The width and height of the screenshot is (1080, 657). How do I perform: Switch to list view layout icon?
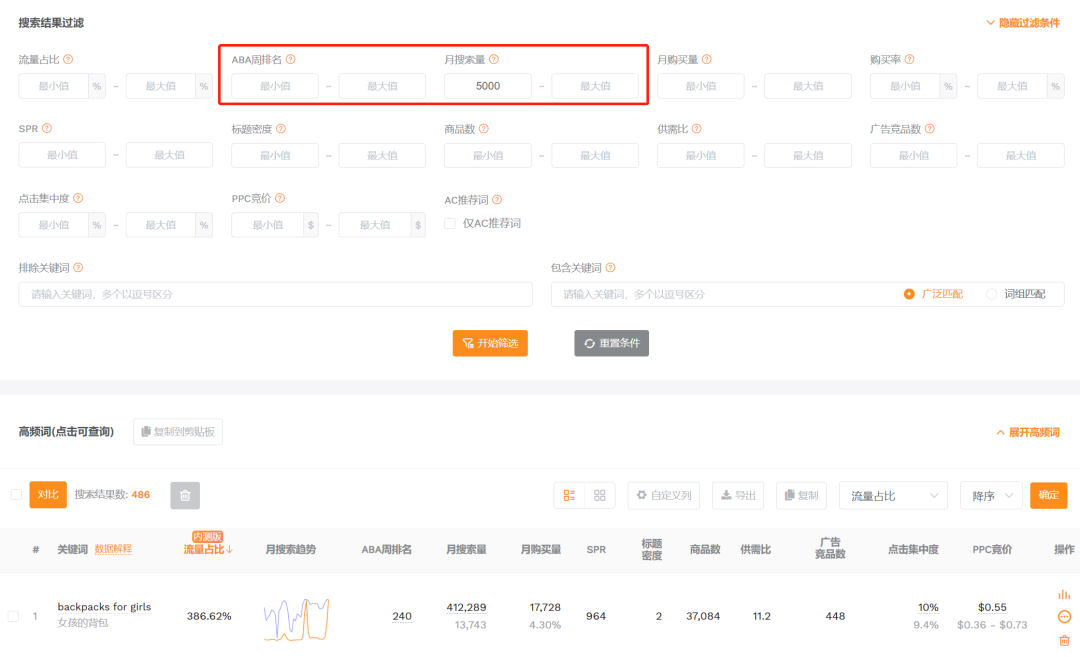tap(569, 495)
